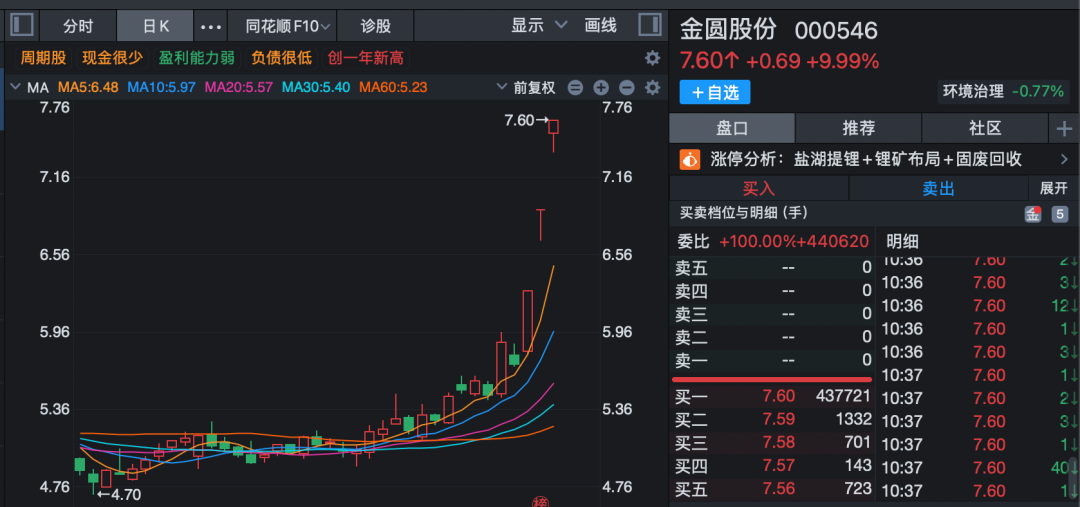
Task: Click the plus circle zoom-in icon on chart
Action: click(x=601, y=88)
